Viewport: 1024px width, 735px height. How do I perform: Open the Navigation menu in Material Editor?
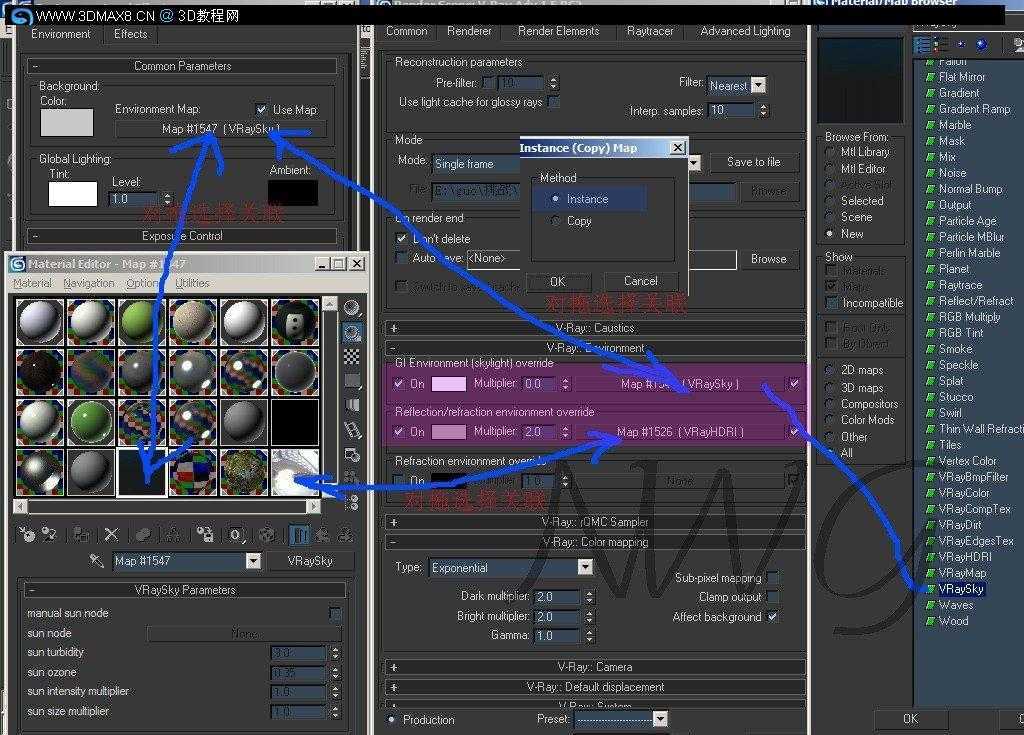89,283
